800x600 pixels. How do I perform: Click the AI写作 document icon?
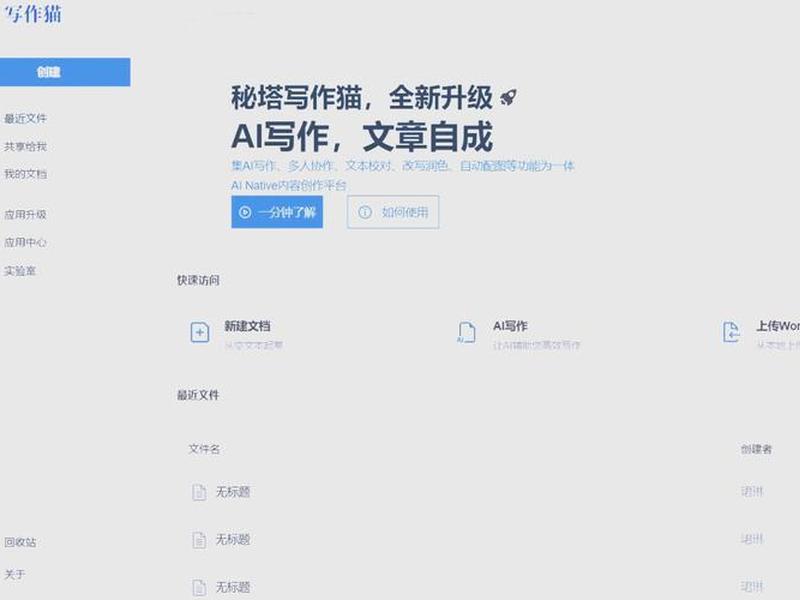click(466, 333)
